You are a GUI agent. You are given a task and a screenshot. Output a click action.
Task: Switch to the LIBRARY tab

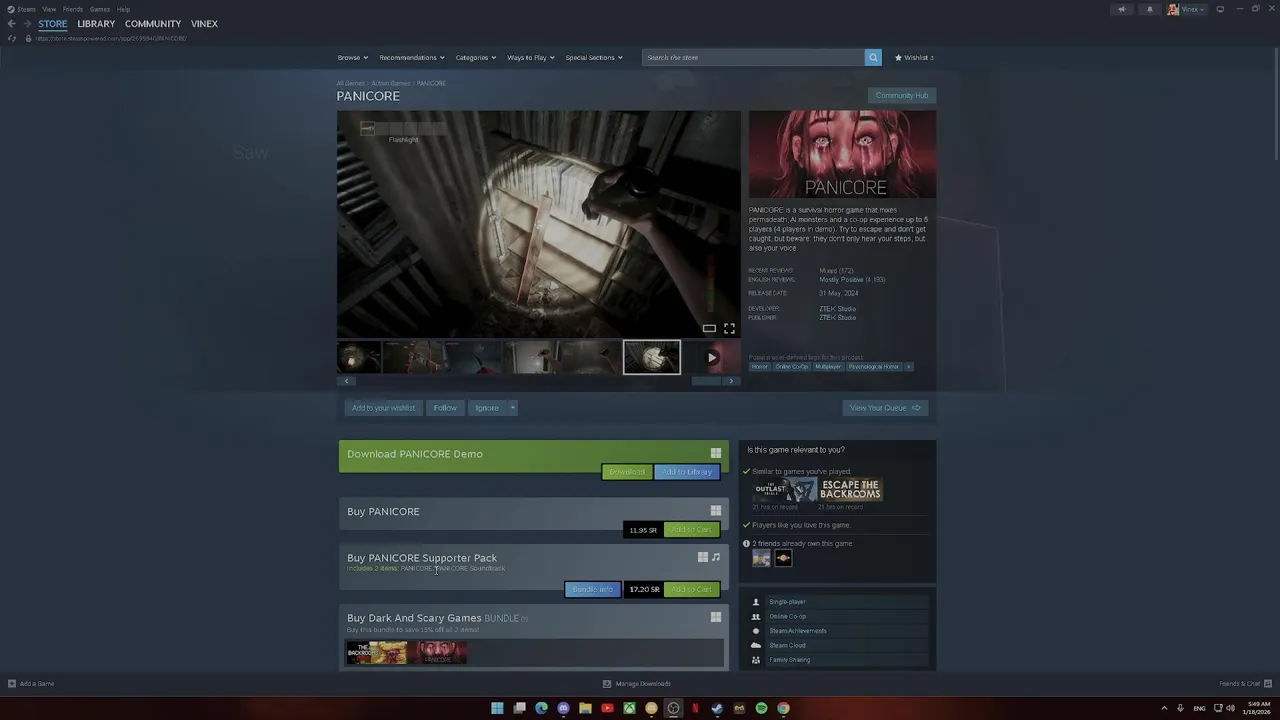point(96,24)
